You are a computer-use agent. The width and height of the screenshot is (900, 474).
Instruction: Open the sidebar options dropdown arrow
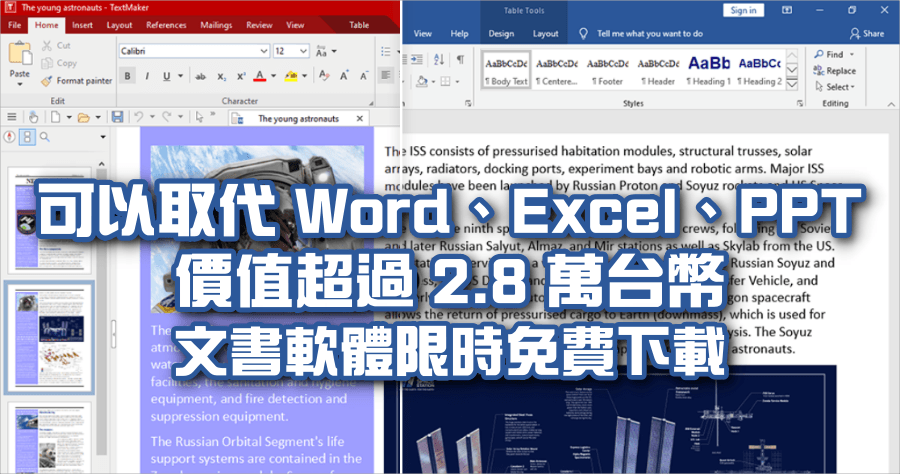pos(103,137)
